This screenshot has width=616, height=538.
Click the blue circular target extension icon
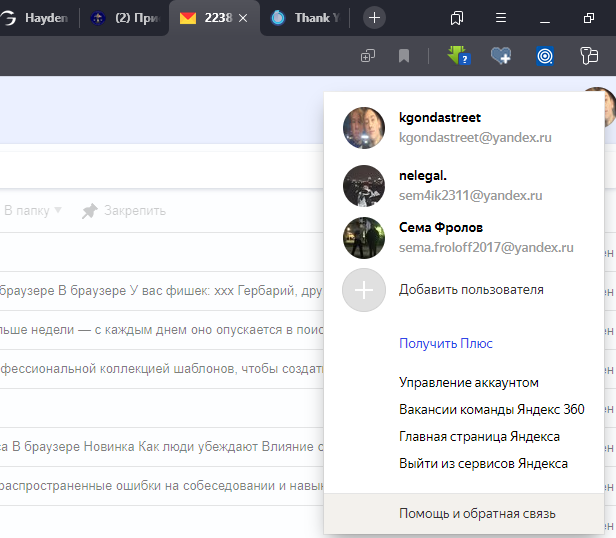pos(545,57)
